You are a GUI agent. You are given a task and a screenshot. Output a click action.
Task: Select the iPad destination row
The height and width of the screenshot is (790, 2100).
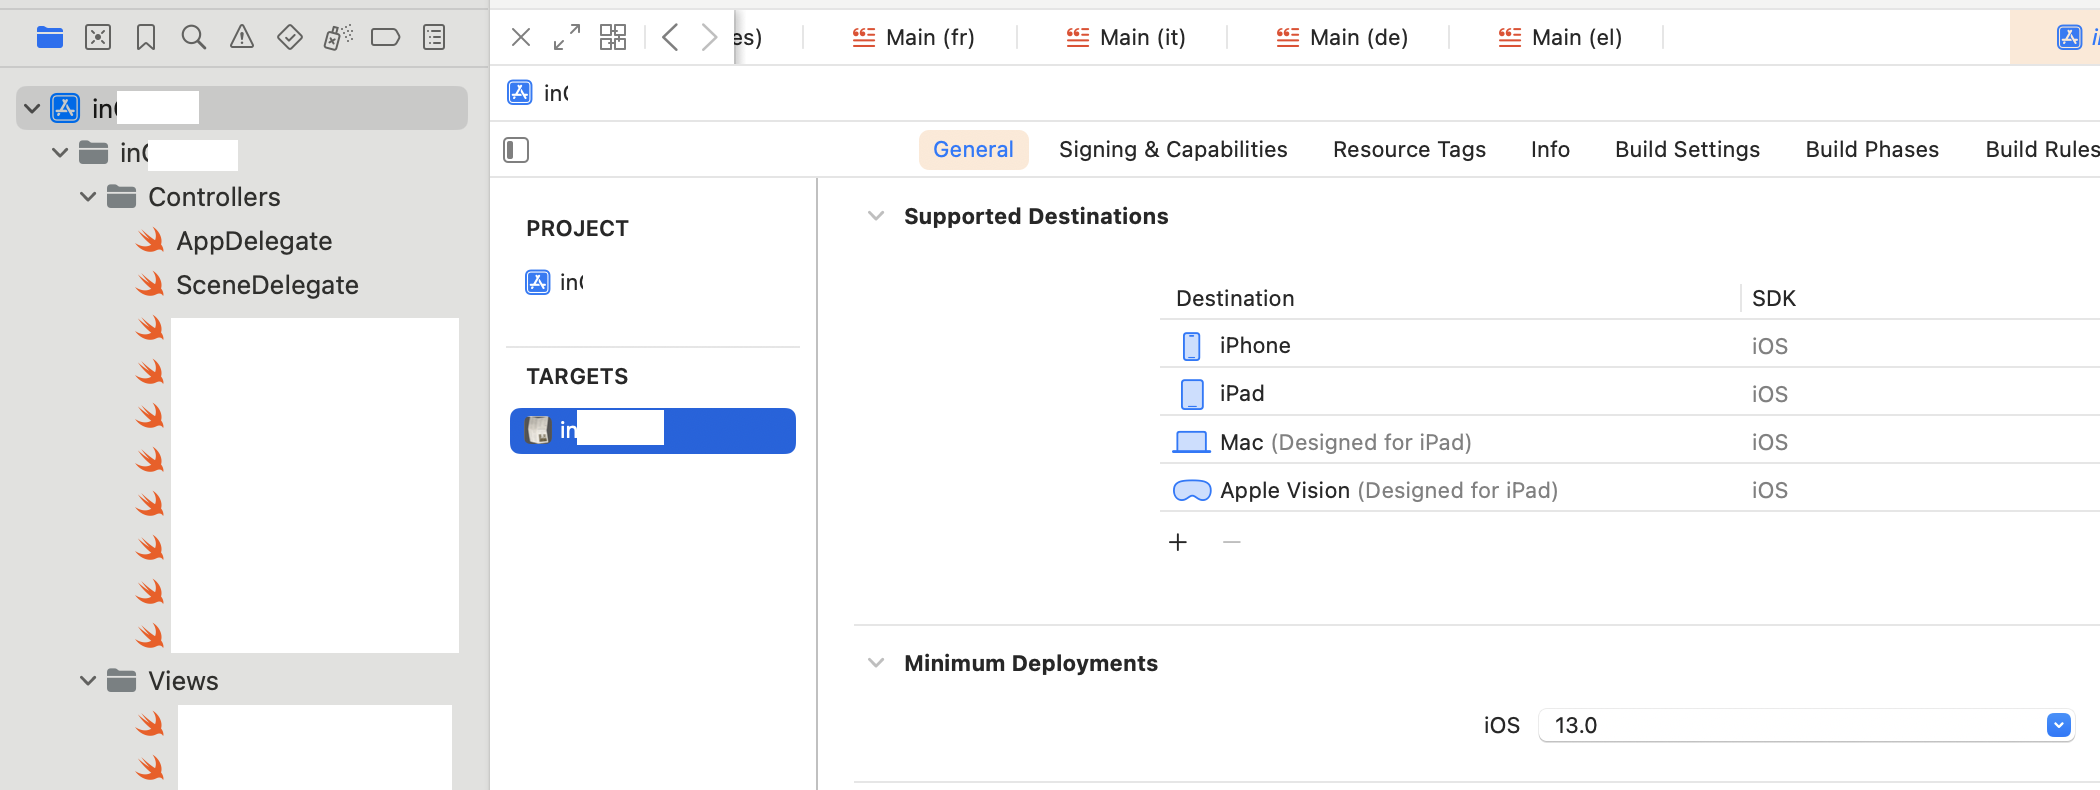point(1242,393)
